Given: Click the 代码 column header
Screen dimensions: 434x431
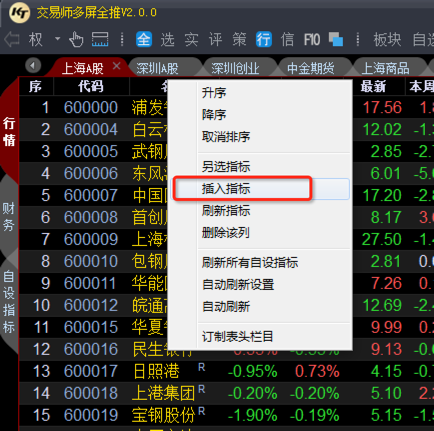Looking at the screenshot, I should pyautogui.click(x=91, y=87).
